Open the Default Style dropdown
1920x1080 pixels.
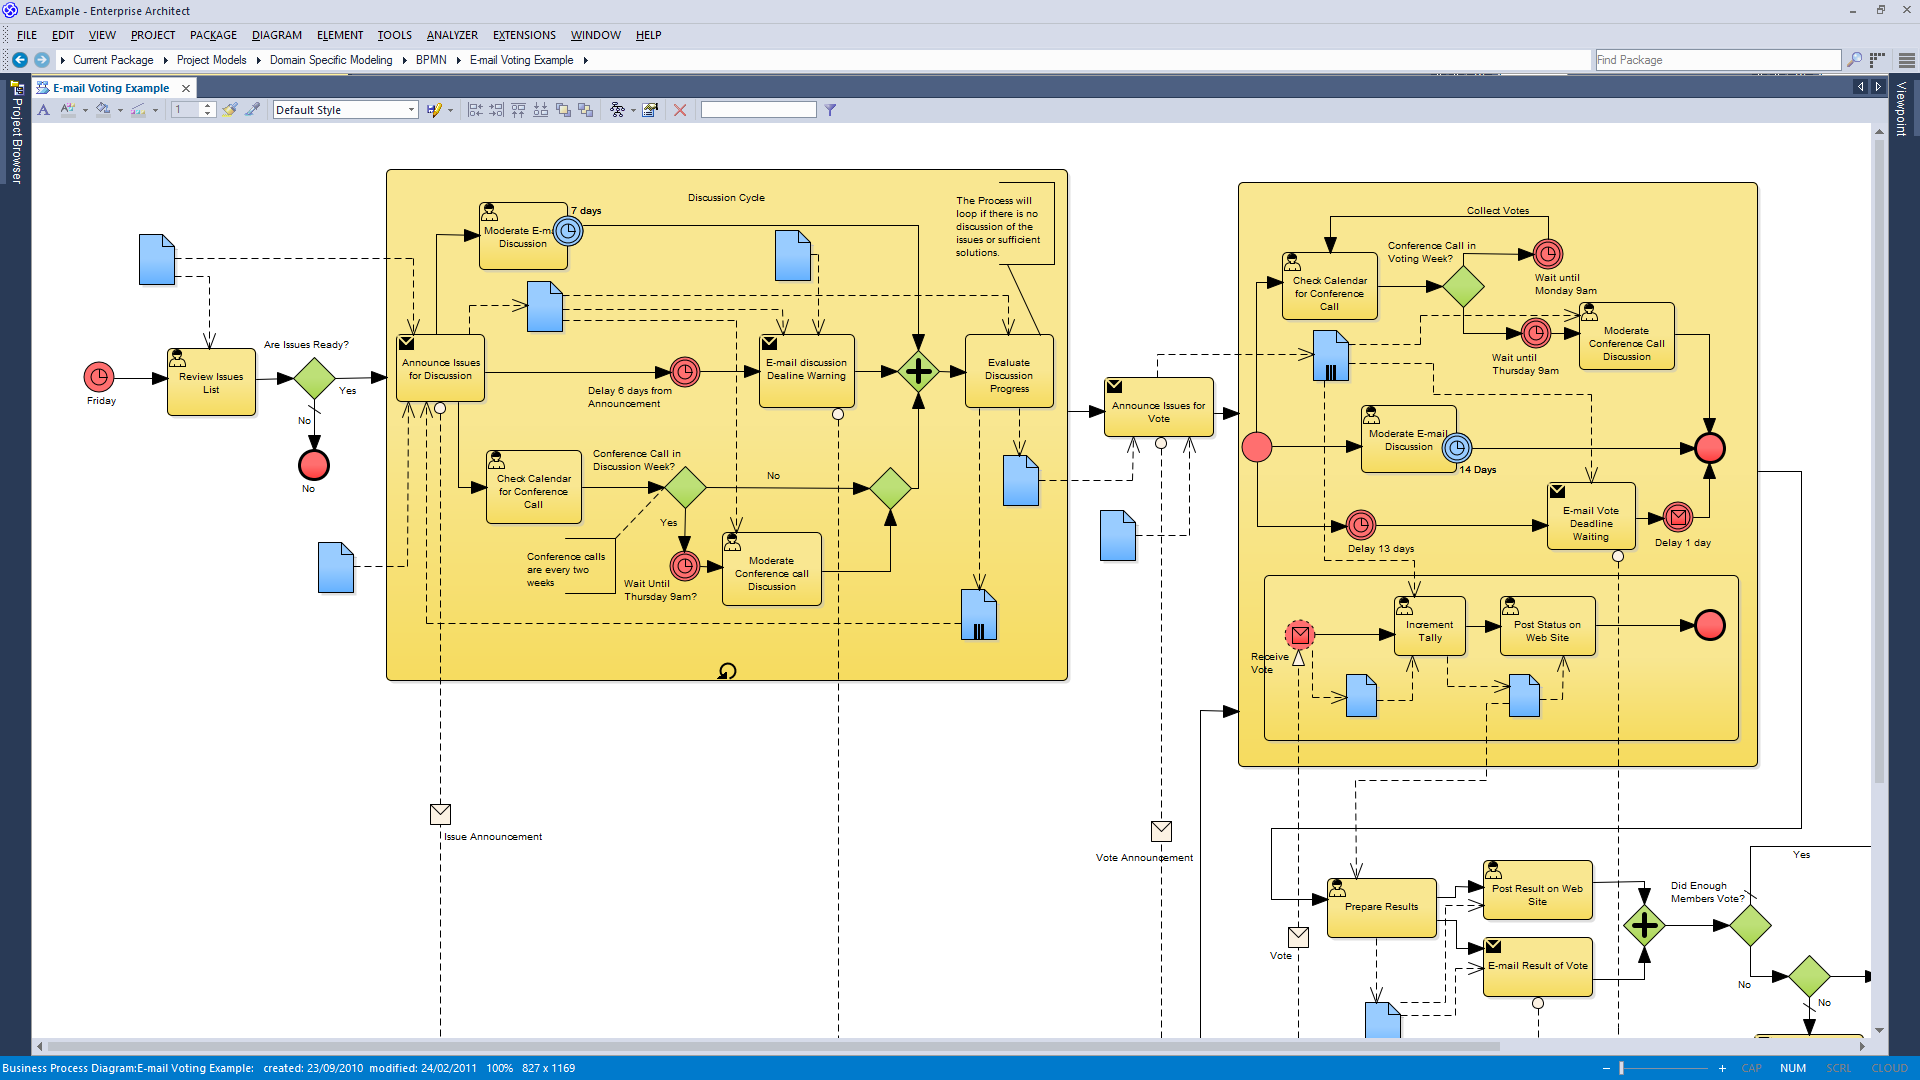pyautogui.click(x=410, y=110)
